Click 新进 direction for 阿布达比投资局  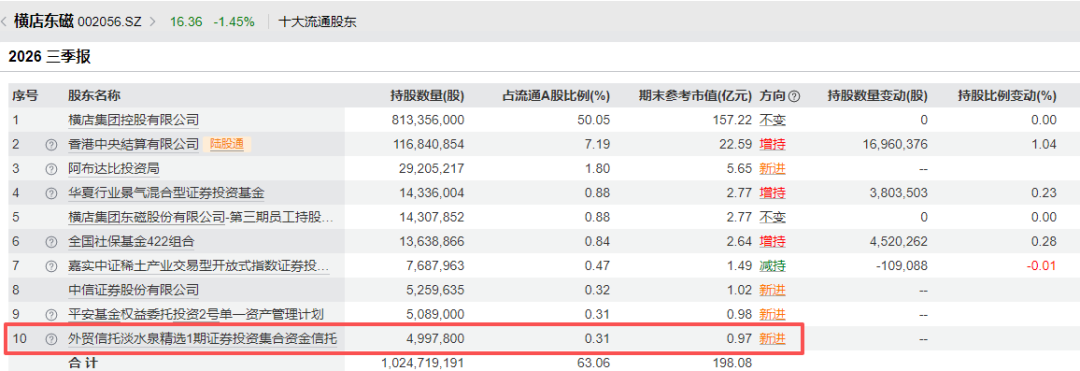772,169
